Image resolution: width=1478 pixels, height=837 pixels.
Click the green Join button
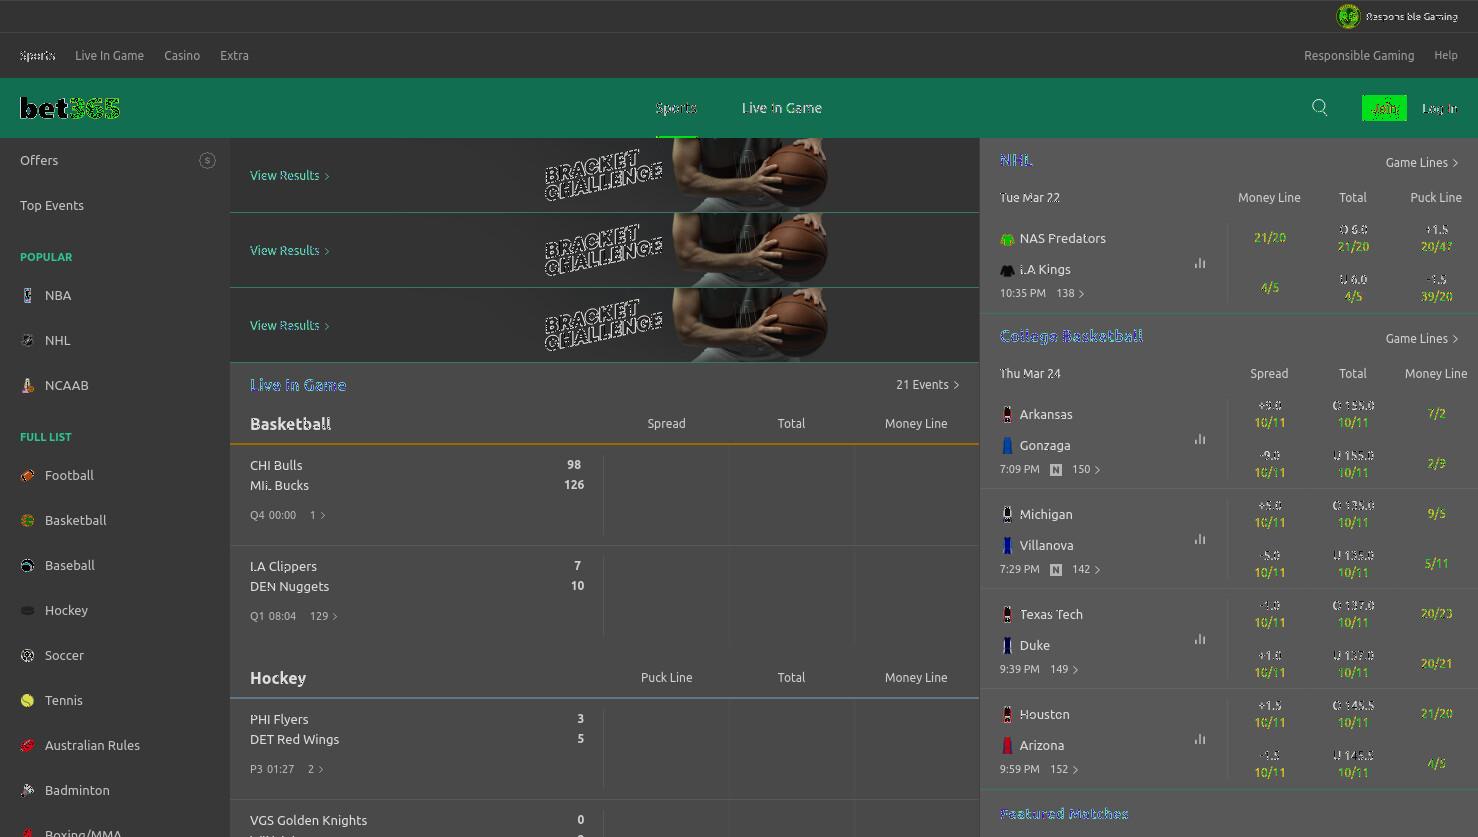point(1384,108)
